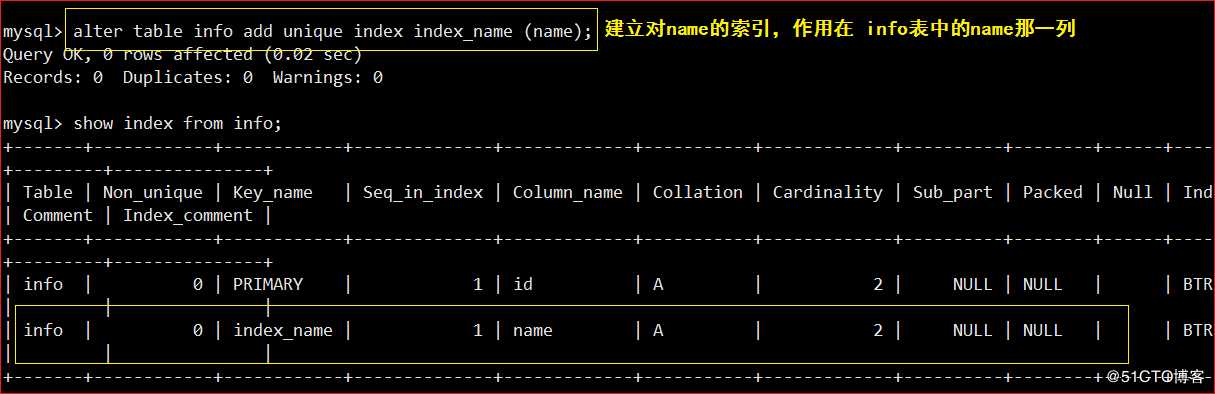Select the 'Query OK, 0 rows affected' line

[x=183, y=54]
